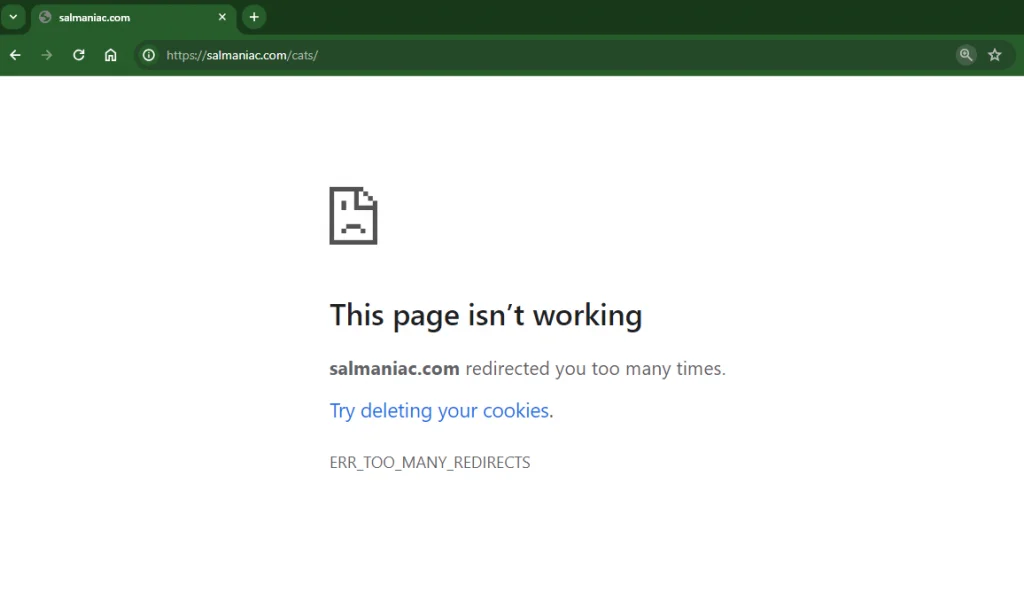Screen dimensions: 1024x593
Task: Follow the Try deleting your cookies link
Action: [439, 410]
